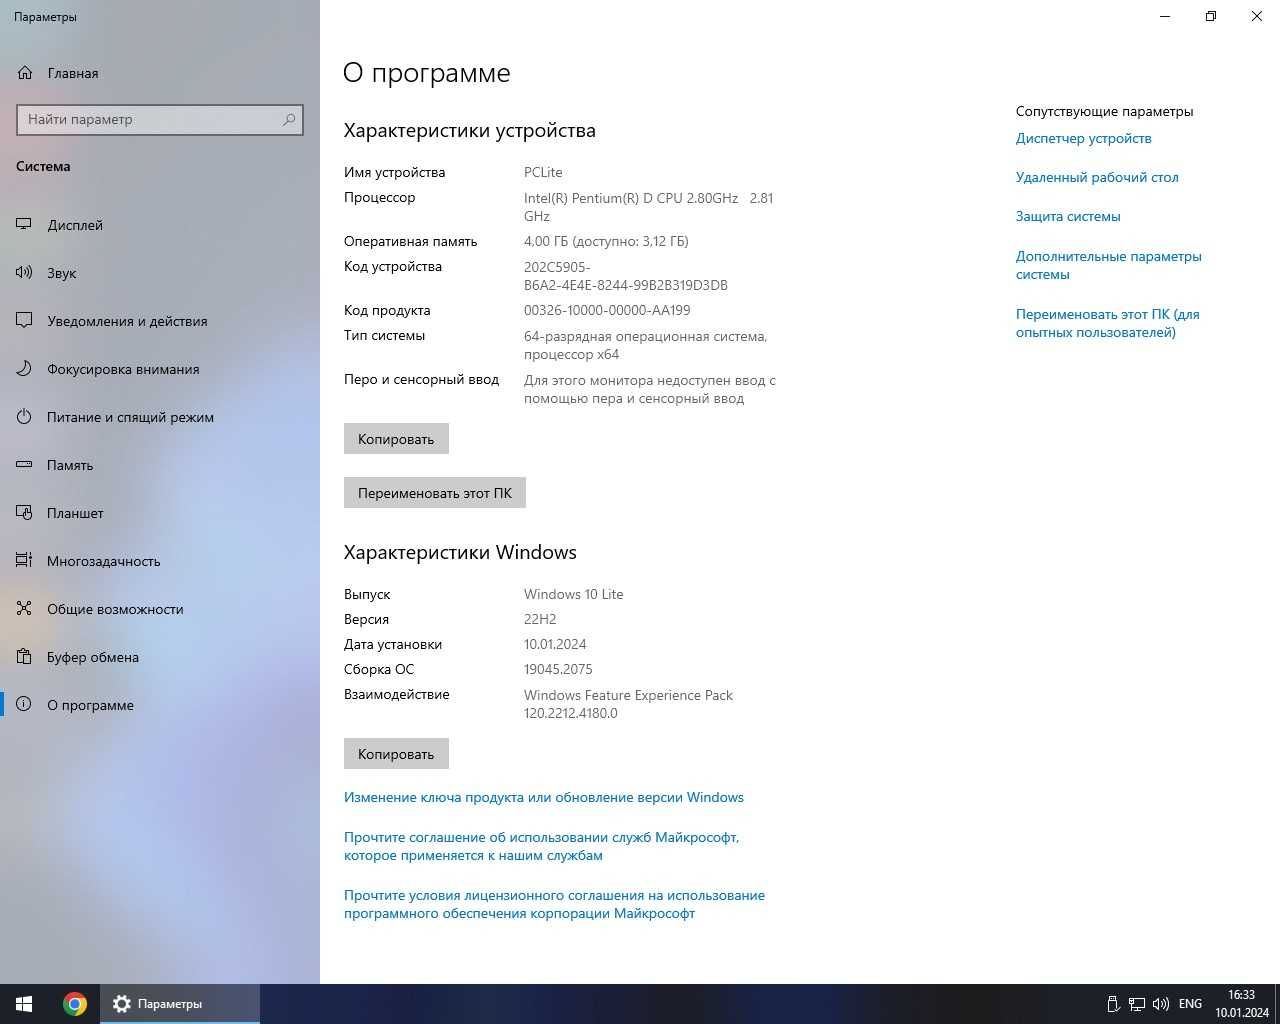The height and width of the screenshot is (1024, 1280).
Task: Open the Удаленный рабочий стол link
Action: (1097, 177)
